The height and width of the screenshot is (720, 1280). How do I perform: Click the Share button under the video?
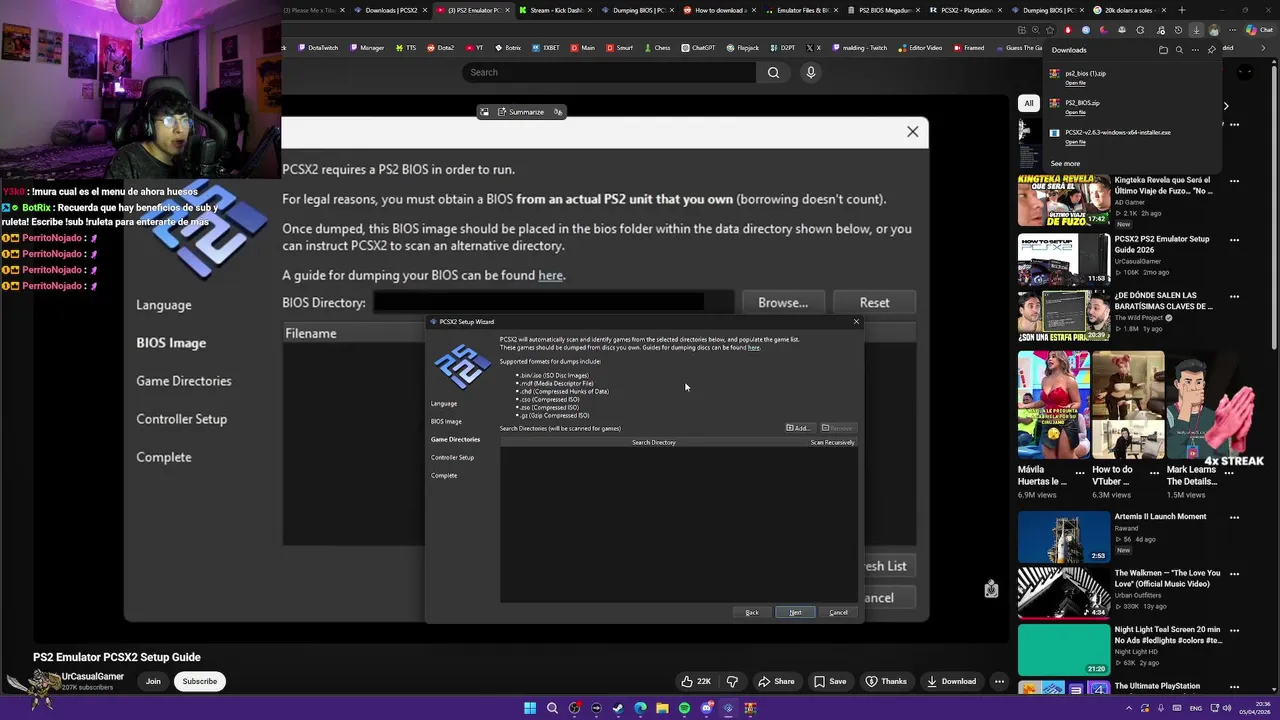(x=776, y=681)
